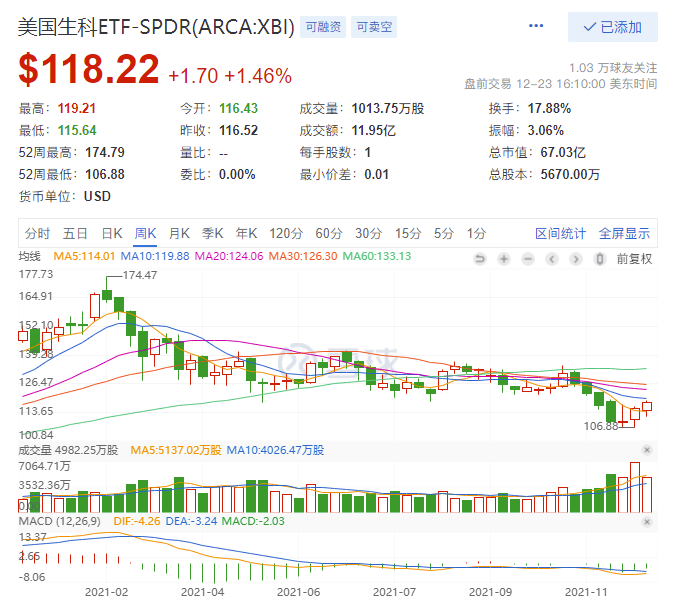Click the undo/reset chart icon
The height and width of the screenshot is (602, 687).
click(x=479, y=259)
